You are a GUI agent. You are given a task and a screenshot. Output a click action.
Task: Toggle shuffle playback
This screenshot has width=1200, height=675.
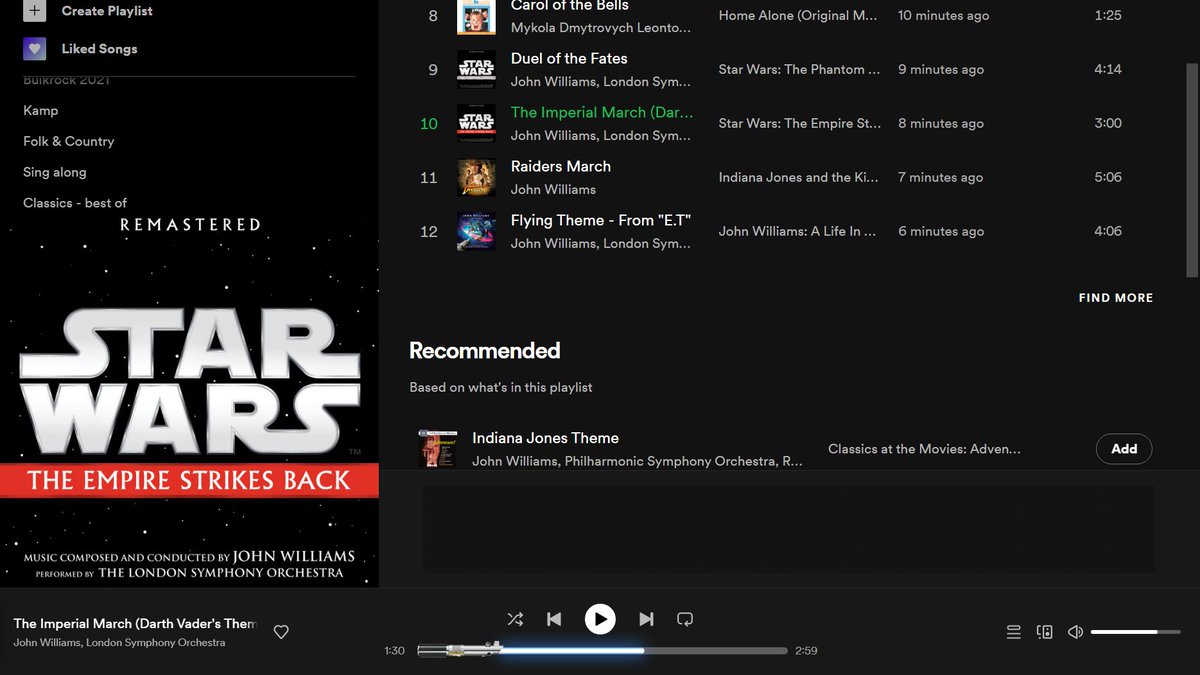point(515,619)
